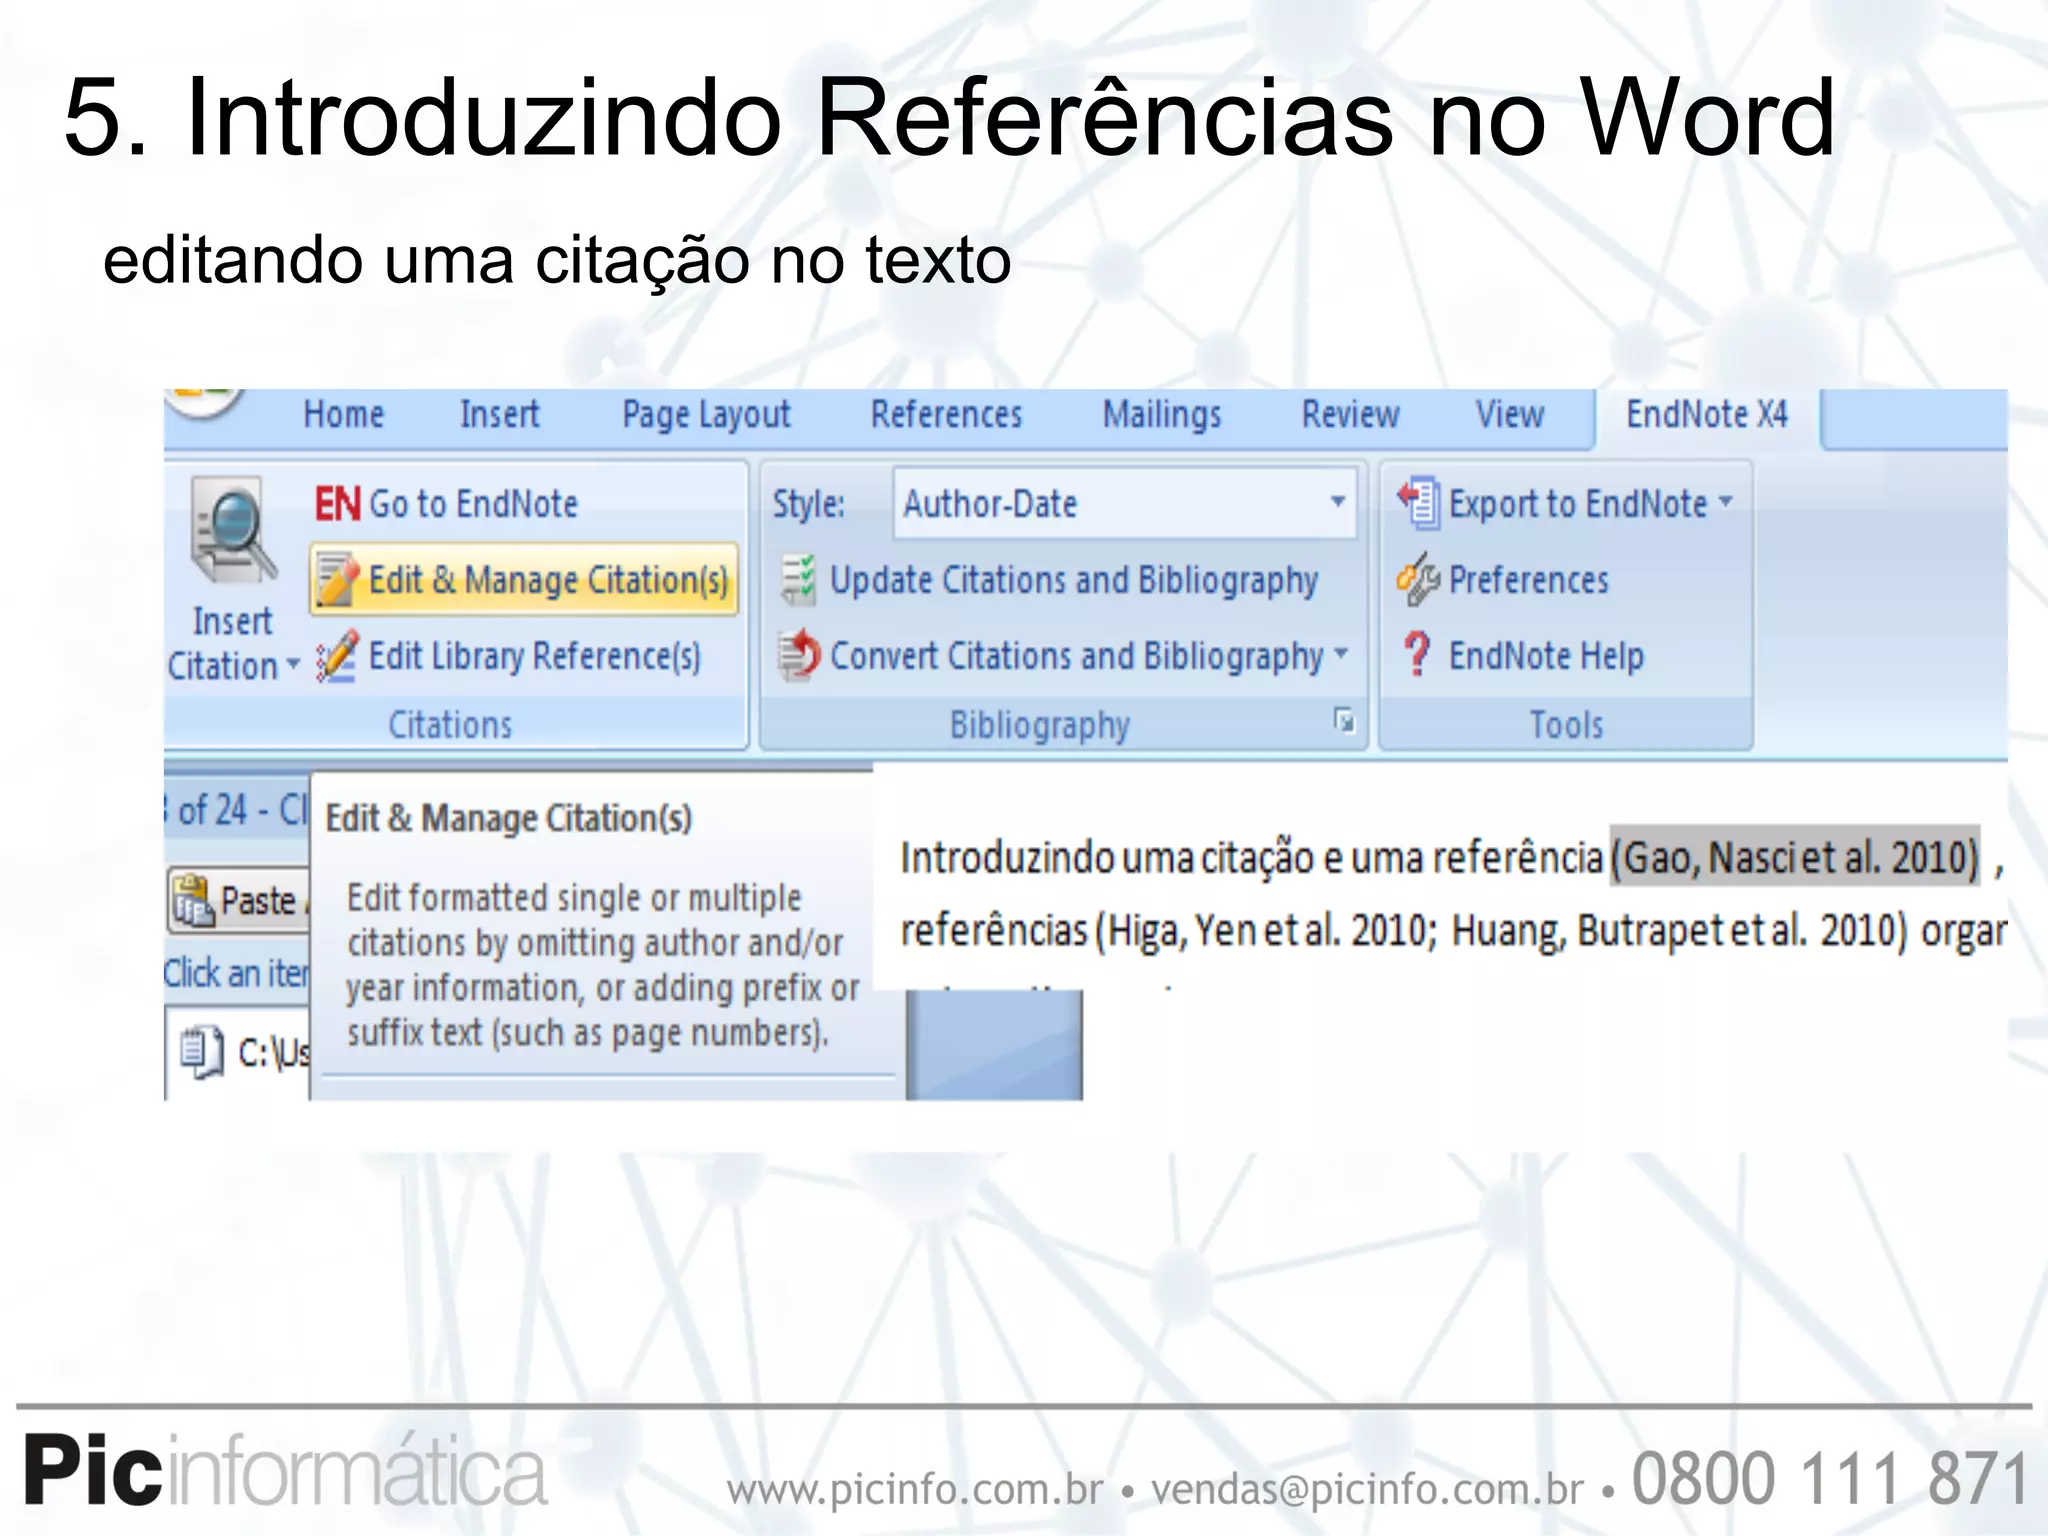
Task: Click the Paste clipboard icon
Action: (x=192, y=900)
